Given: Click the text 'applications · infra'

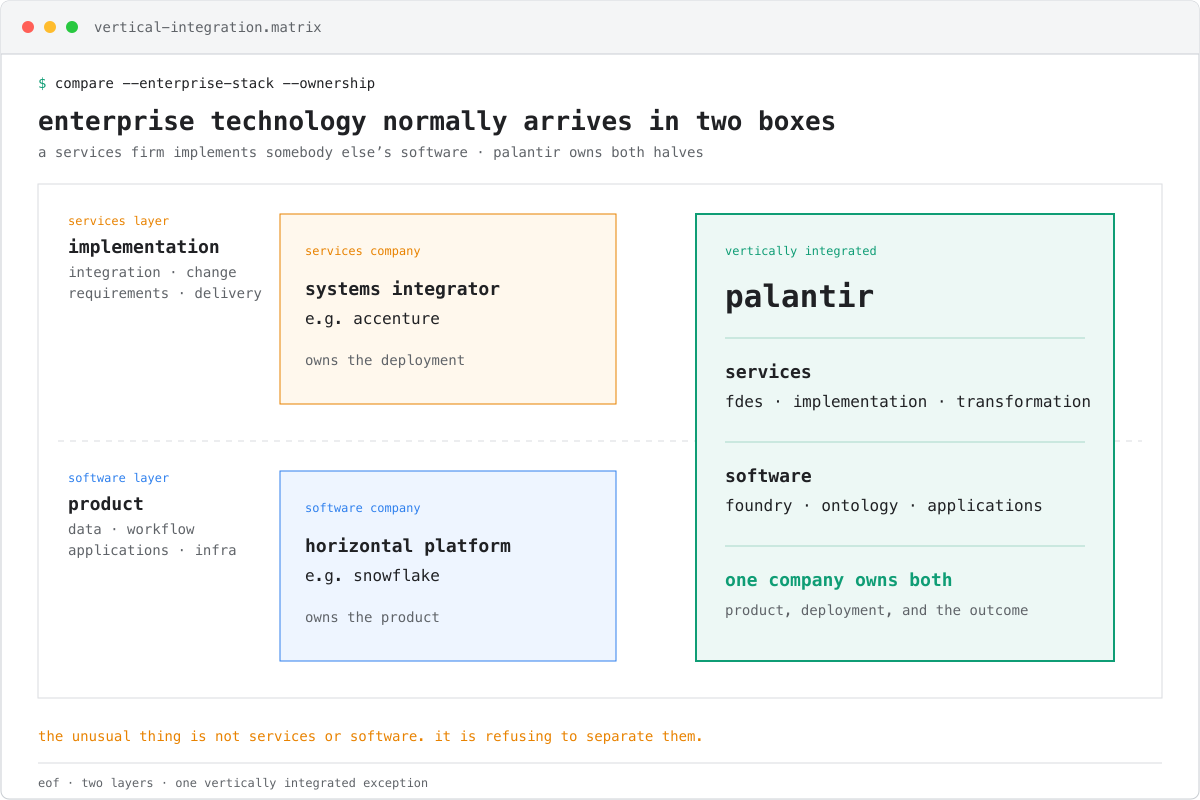Looking at the screenshot, I should (x=152, y=550).
